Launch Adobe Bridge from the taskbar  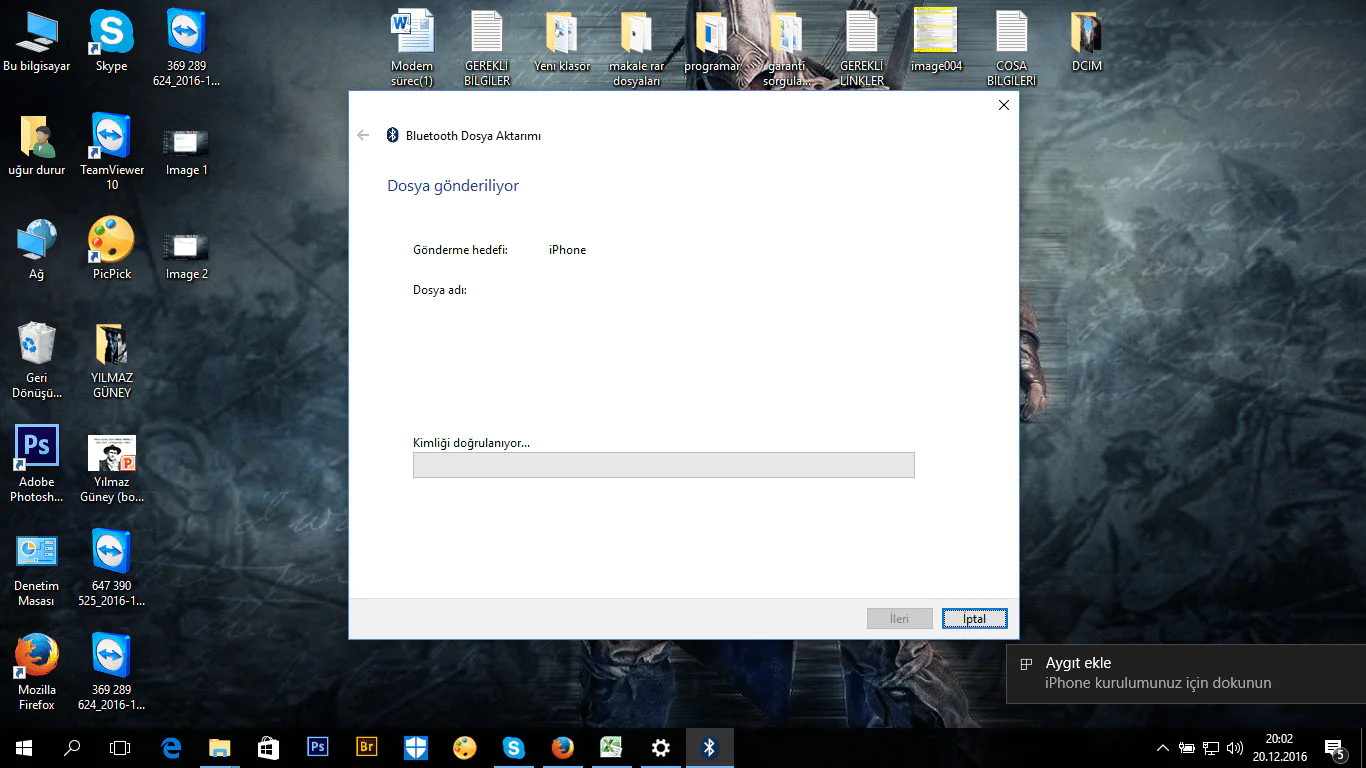tap(367, 747)
